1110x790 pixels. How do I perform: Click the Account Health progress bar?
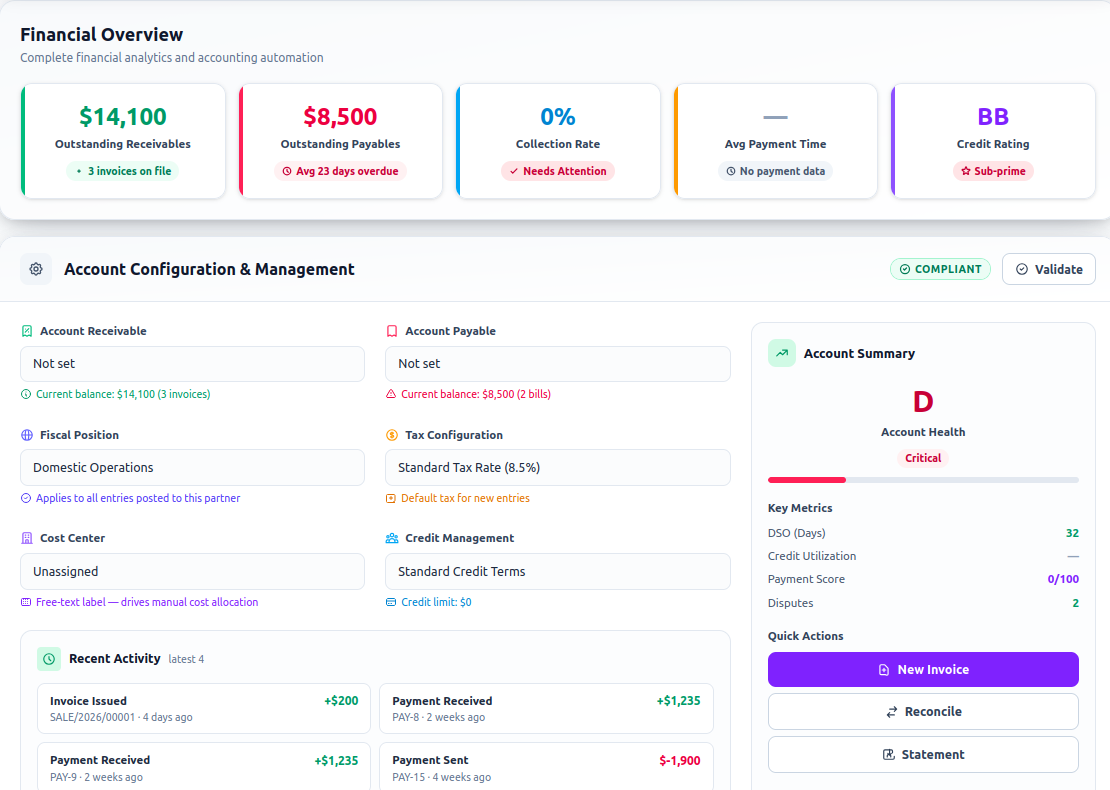tap(923, 480)
